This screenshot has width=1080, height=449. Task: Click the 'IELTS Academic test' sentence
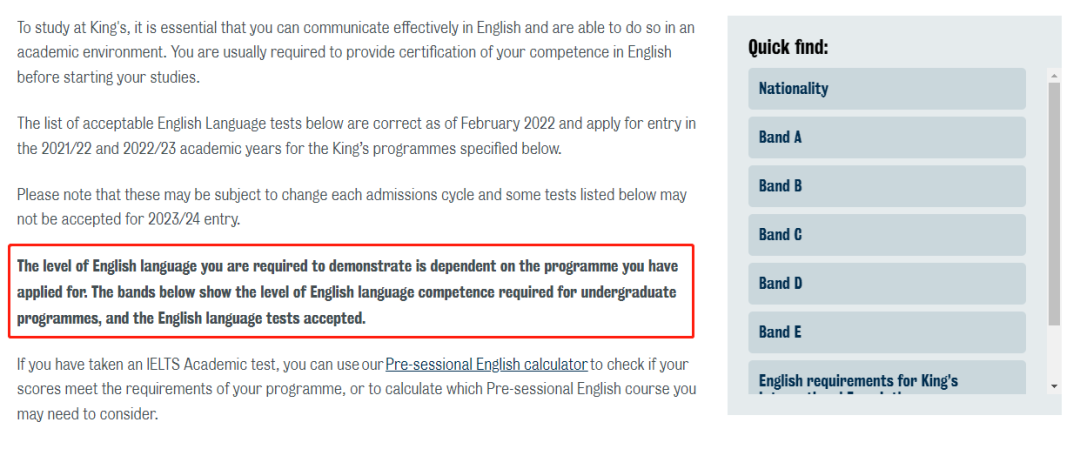click(x=356, y=389)
